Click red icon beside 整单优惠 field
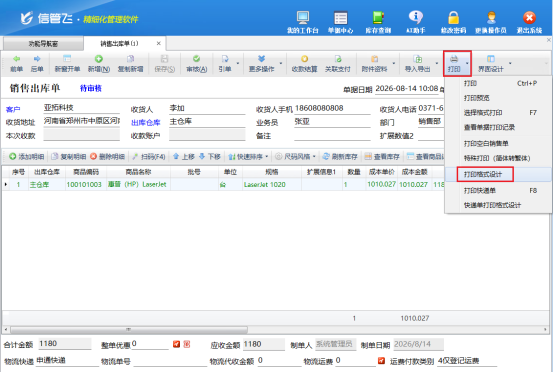Screen dimensions: 554x372 click(x=176, y=344)
